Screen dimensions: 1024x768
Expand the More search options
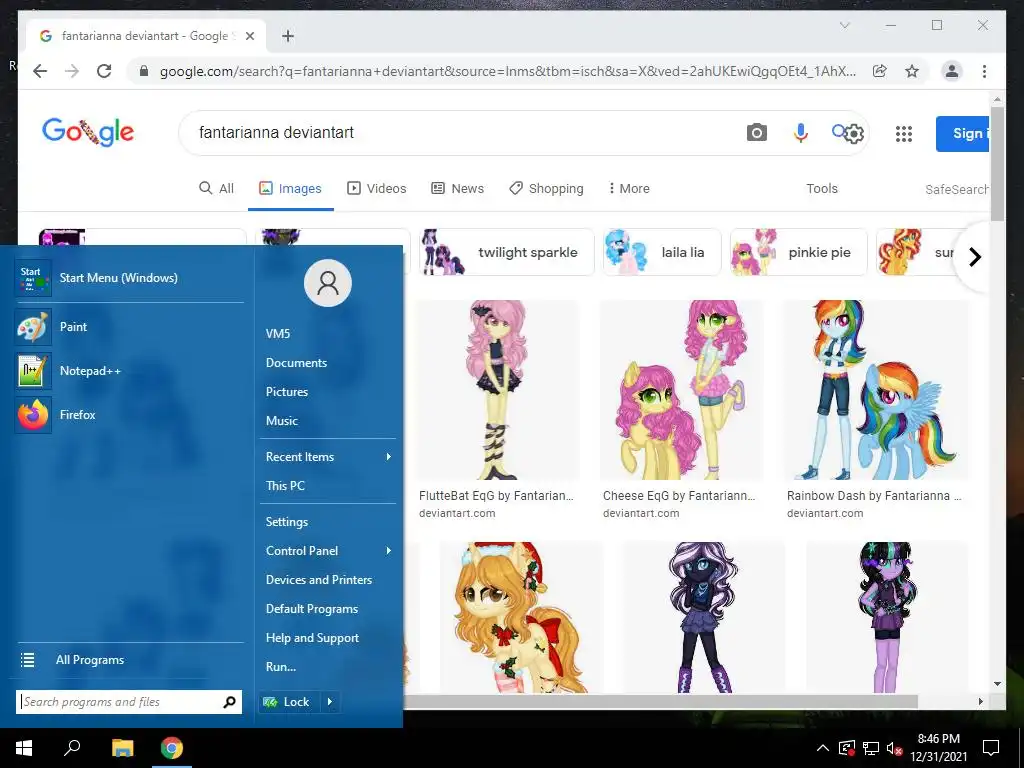pyautogui.click(x=629, y=188)
